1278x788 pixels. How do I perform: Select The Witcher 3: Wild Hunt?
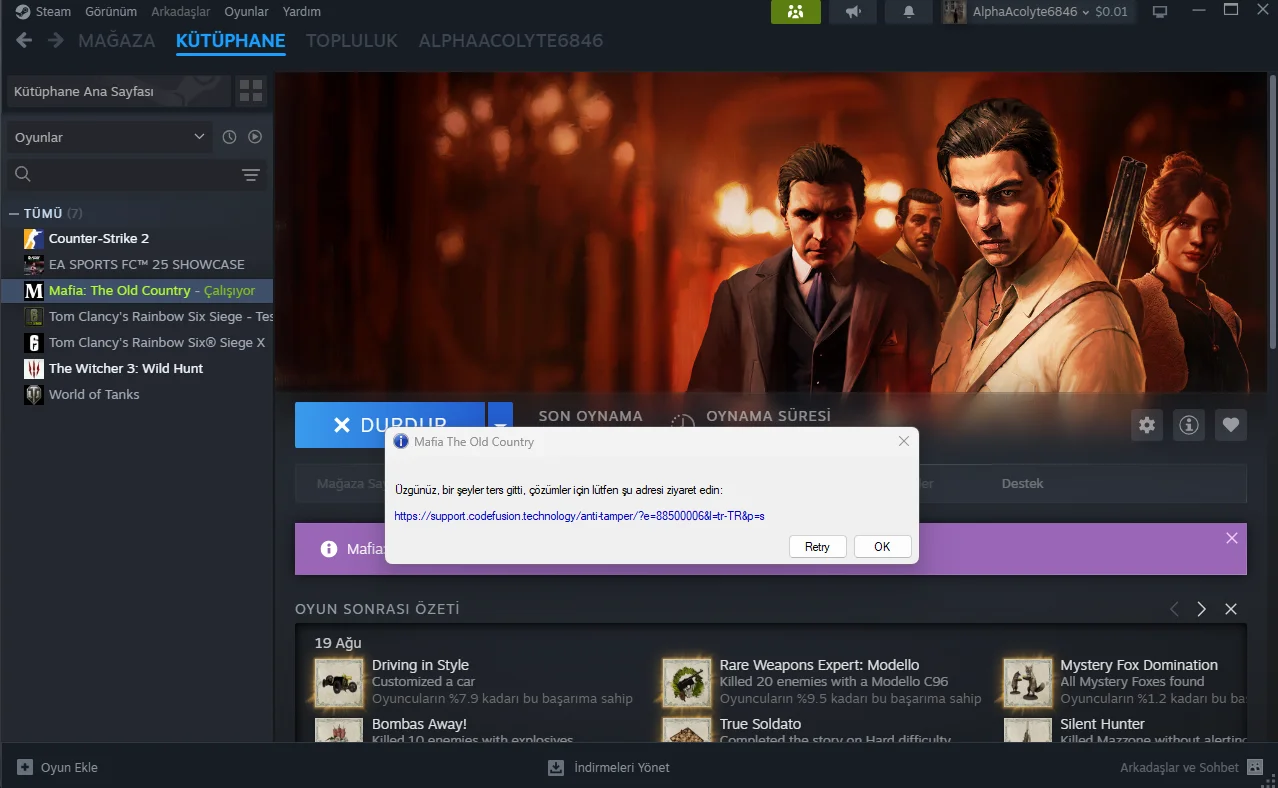tap(126, 368)
